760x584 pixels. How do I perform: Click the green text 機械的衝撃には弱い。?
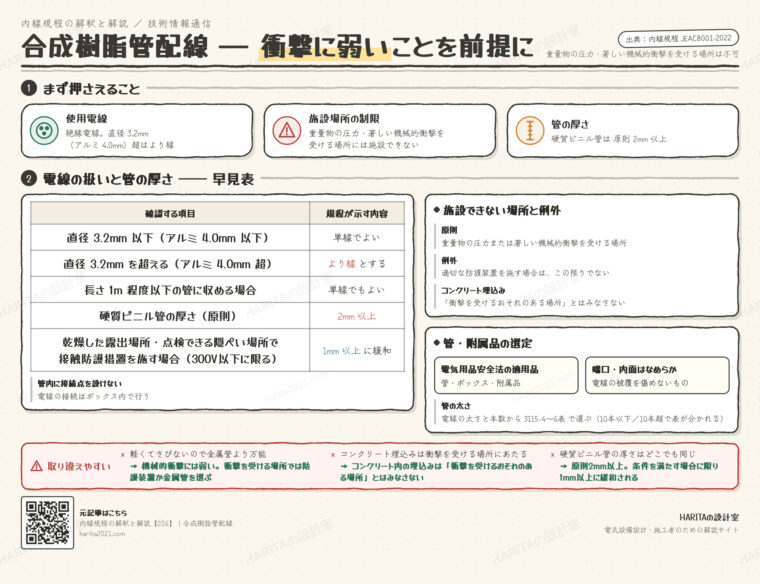coord(181,466)
